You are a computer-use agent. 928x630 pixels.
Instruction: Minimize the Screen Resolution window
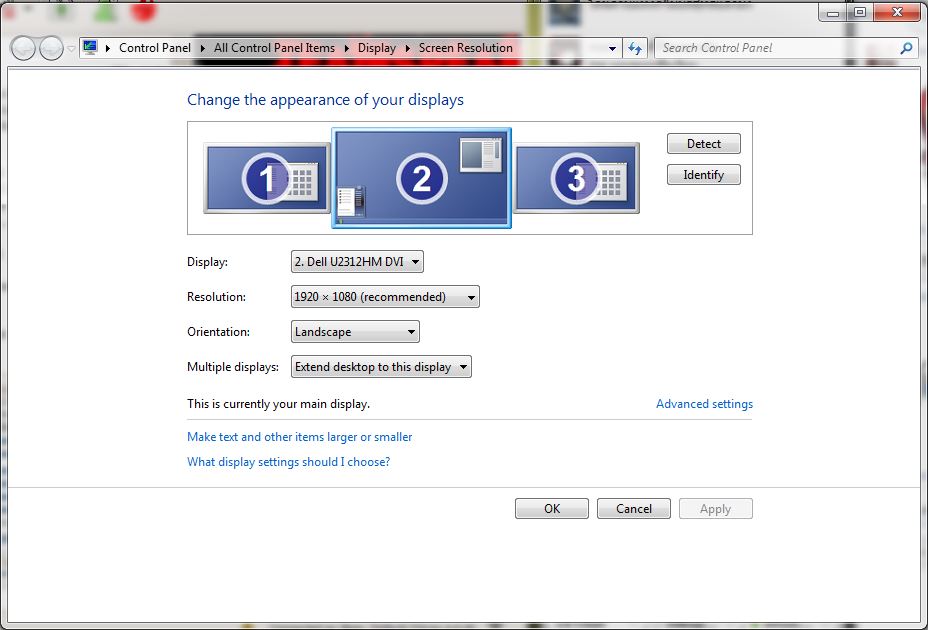coord(833,12)
